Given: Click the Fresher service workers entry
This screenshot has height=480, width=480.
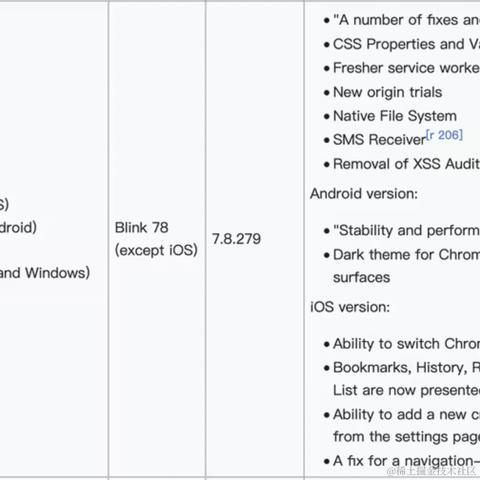Looking at the screenshot, I should tap(407, 68).
